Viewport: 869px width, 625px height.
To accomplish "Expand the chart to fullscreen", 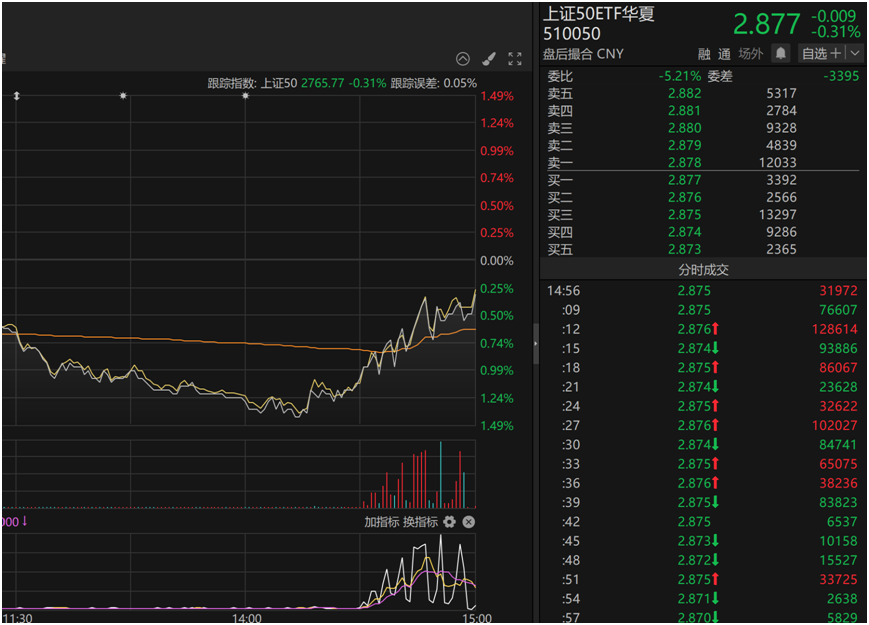I will 515,59.
